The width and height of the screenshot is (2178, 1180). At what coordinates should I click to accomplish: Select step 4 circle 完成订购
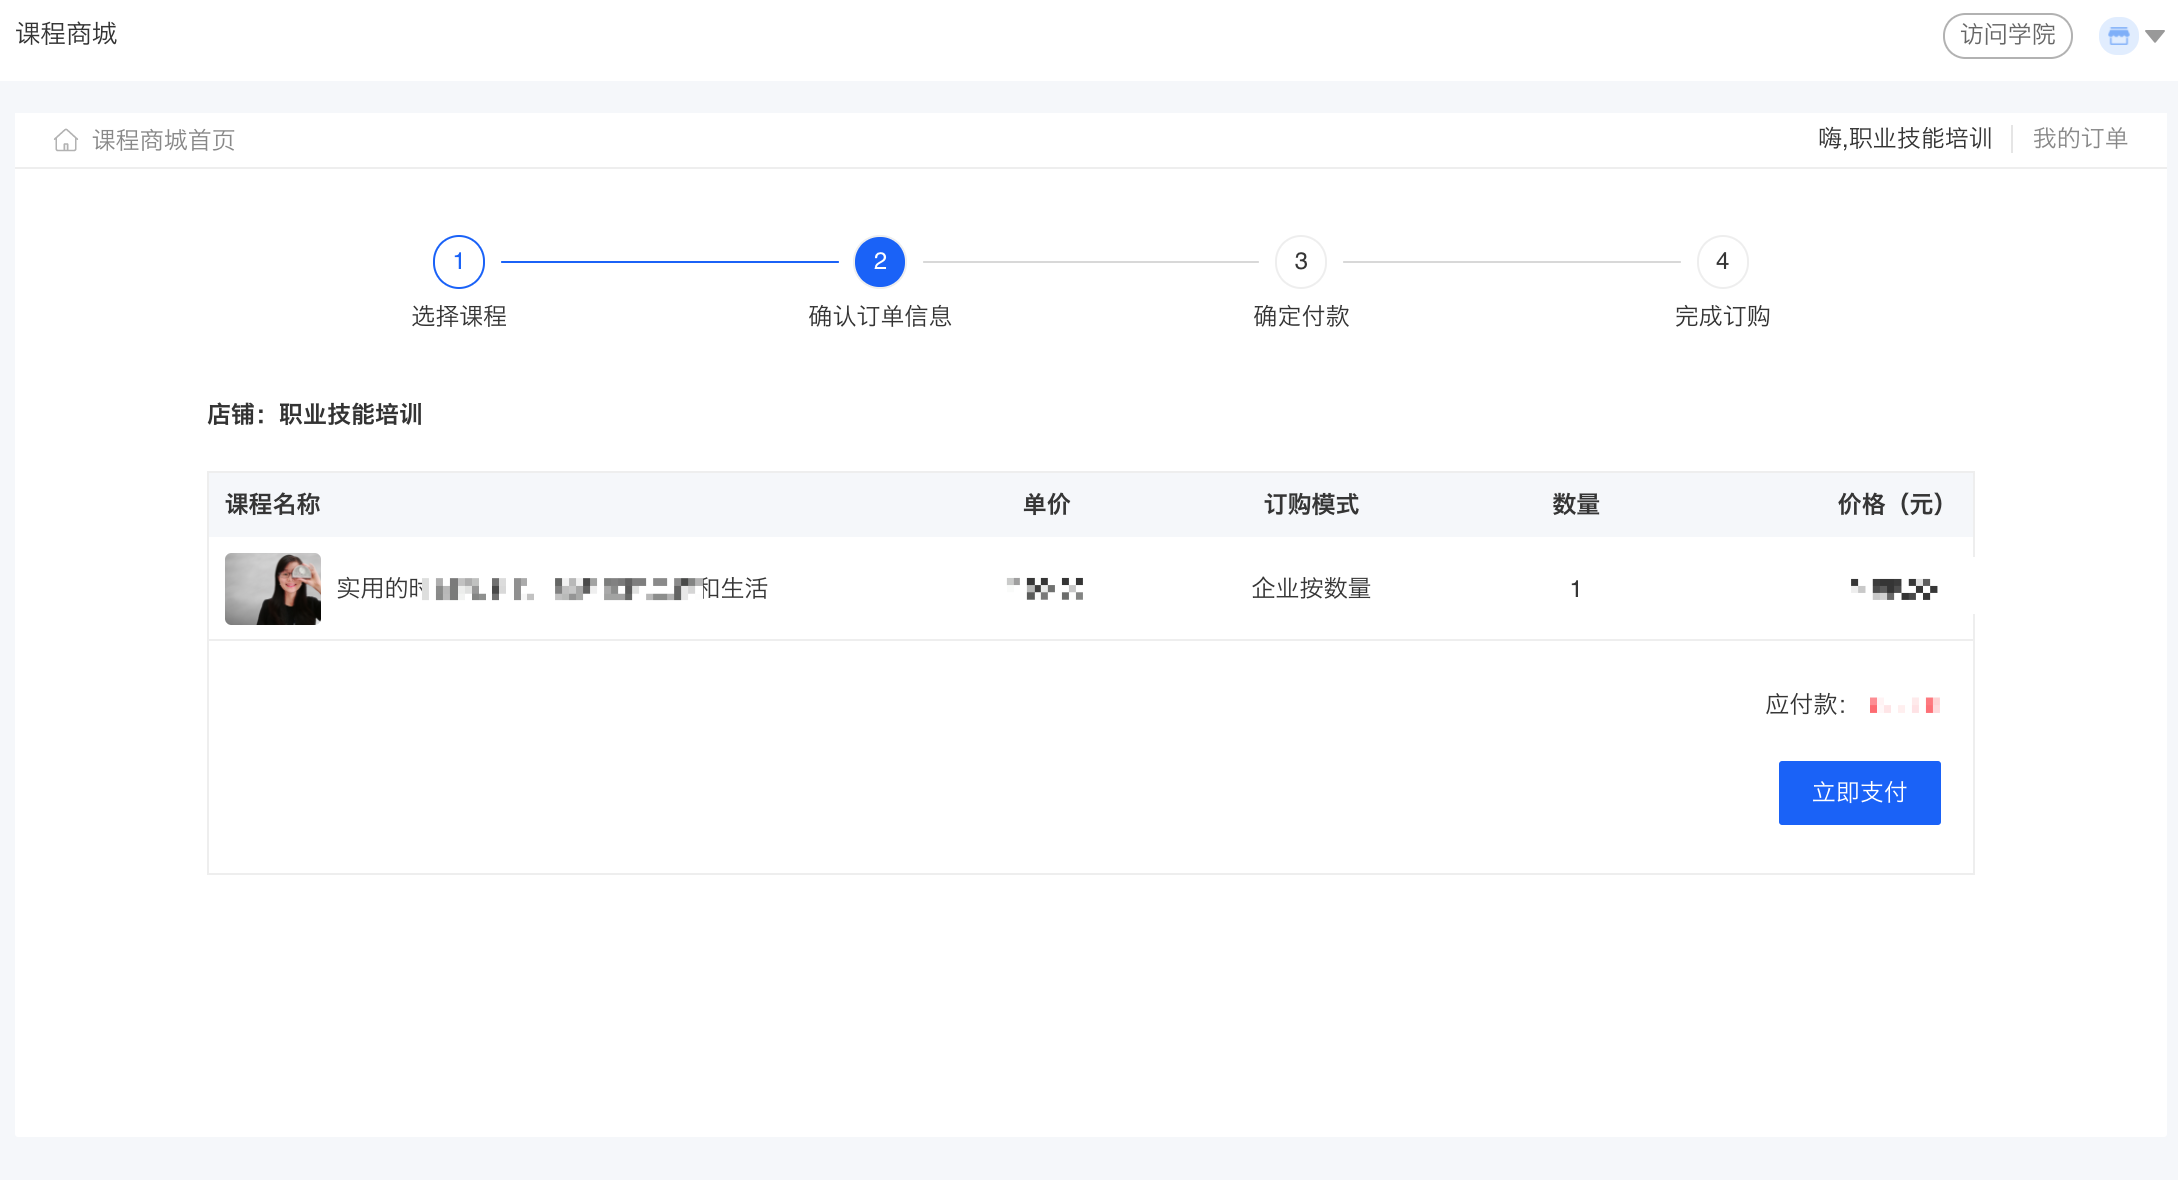click(1722, 262)
